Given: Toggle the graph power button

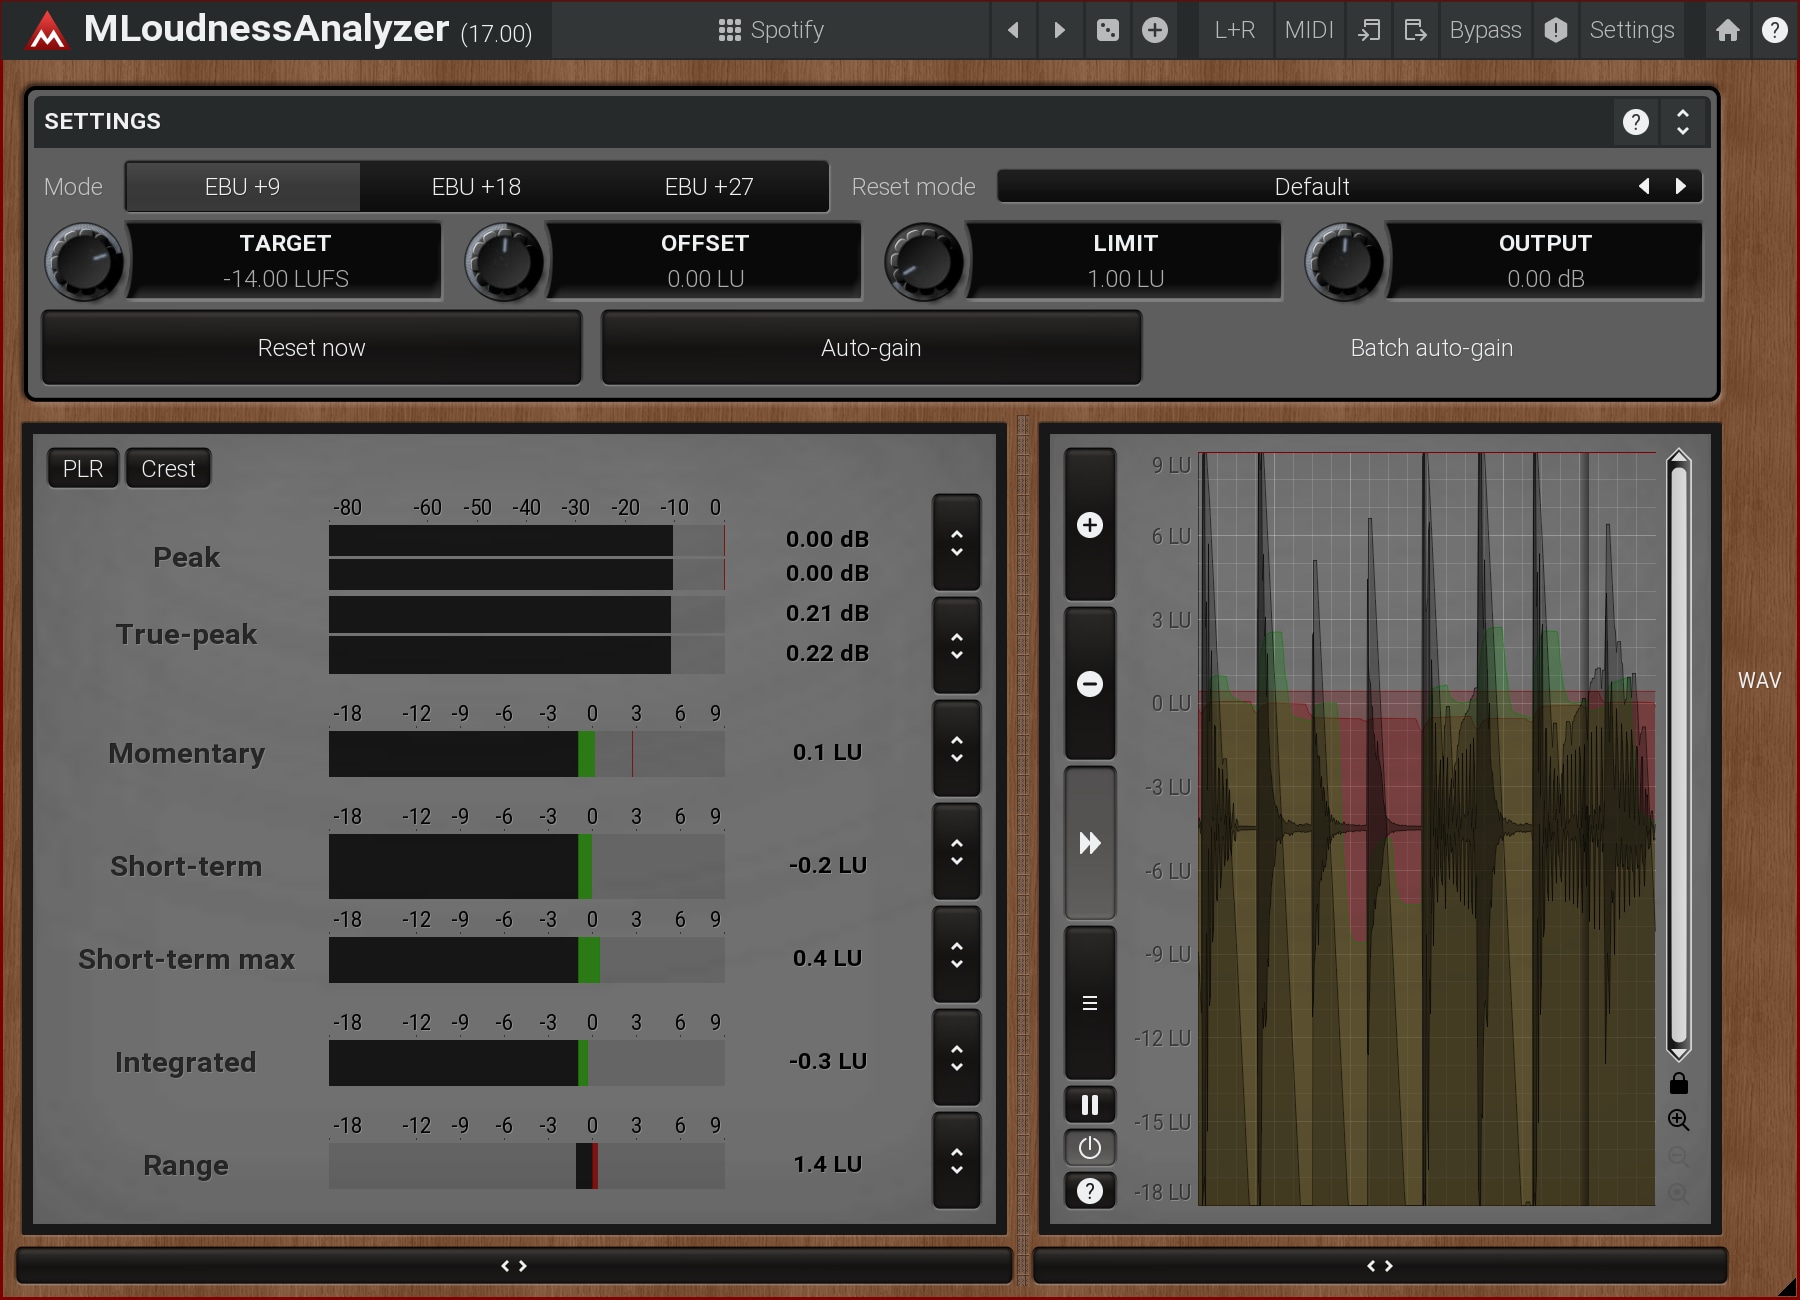Looking at the screenshot, I should coord(1089,1148).
